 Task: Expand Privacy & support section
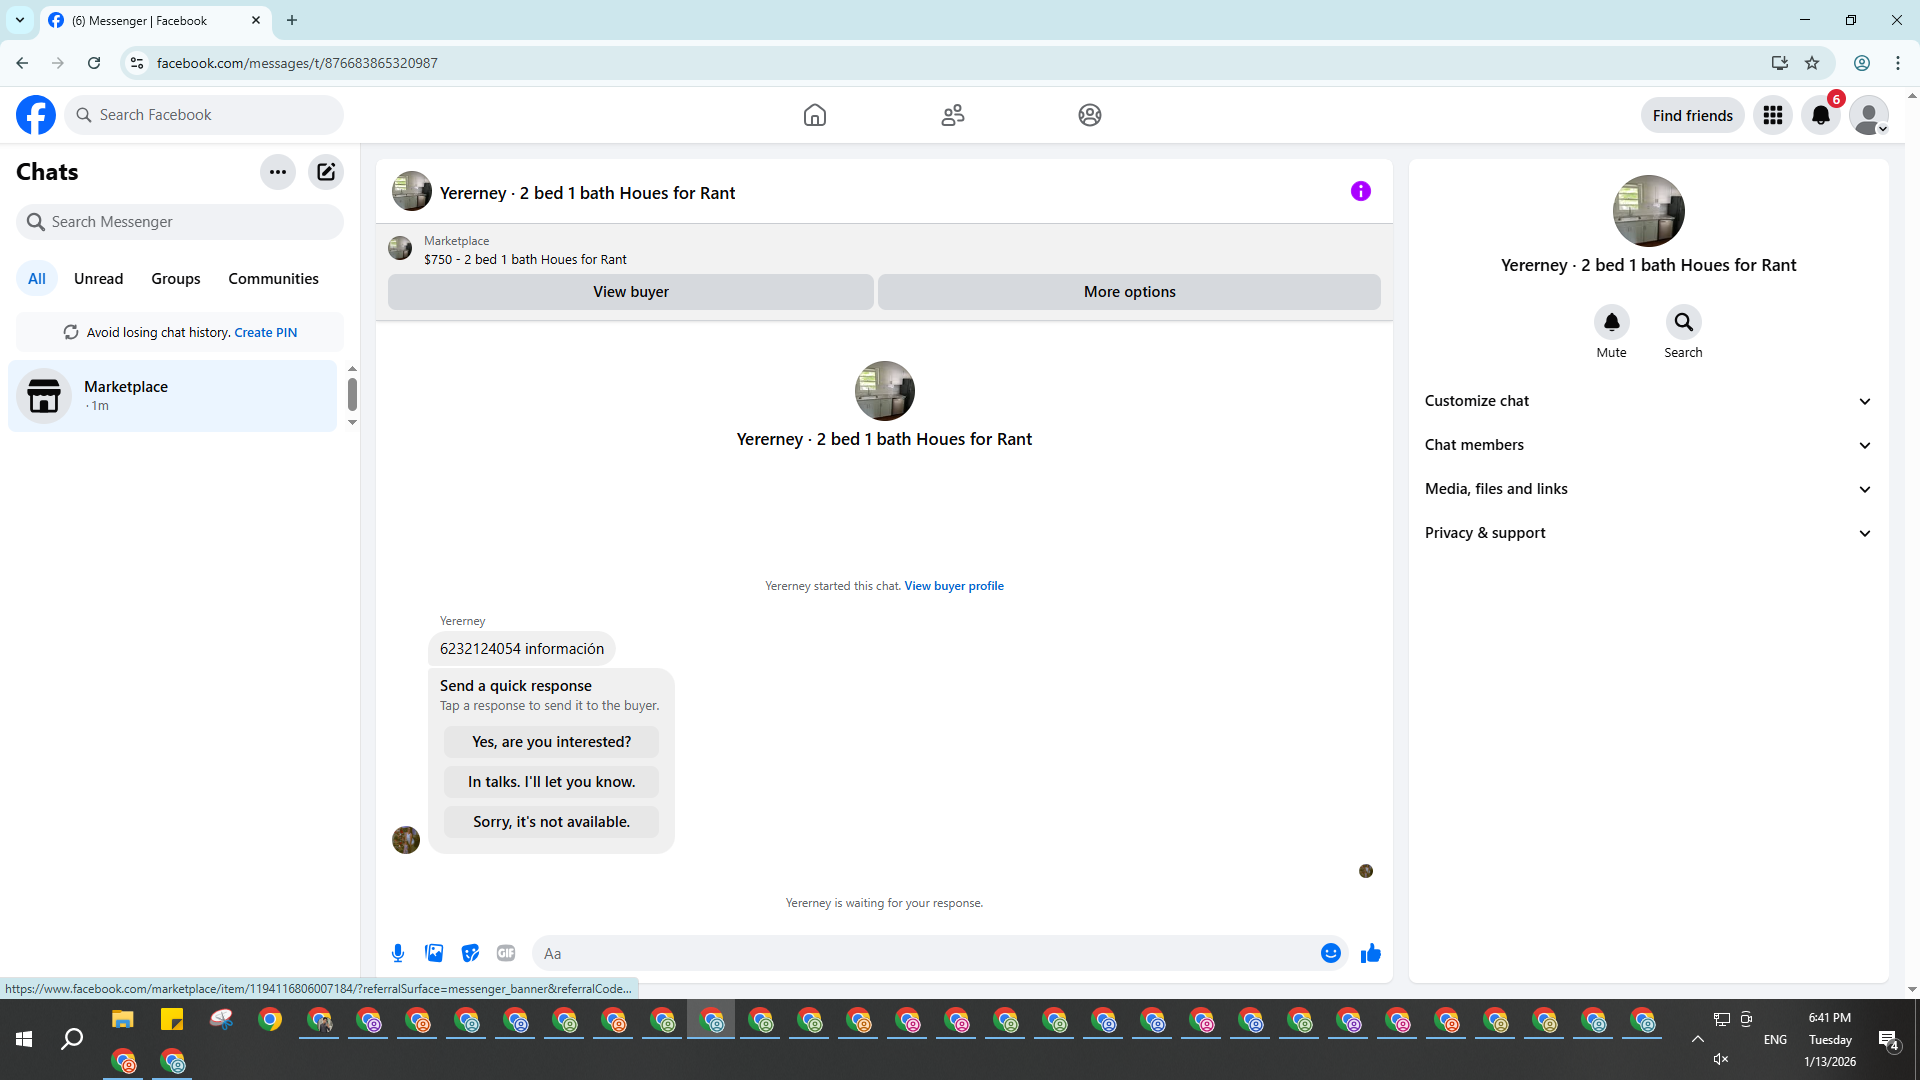1647,533
